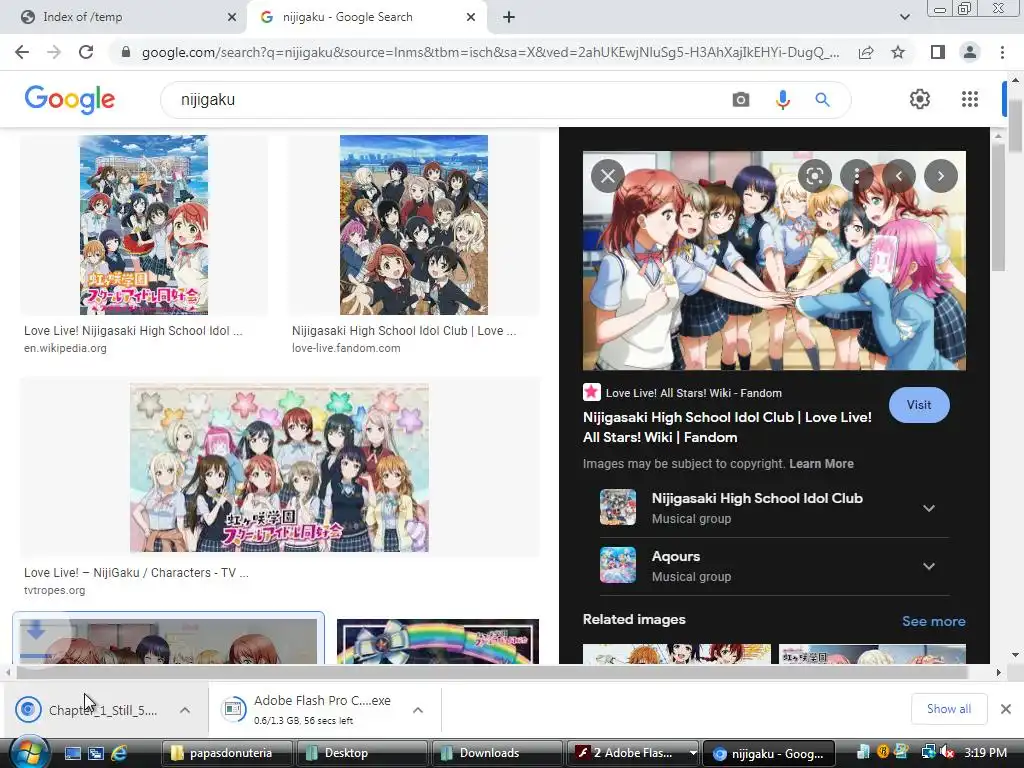The height and width of the screenshot is (768, 1024).
Task: Start voice search with the microphone
Action: click(x=782, y=100)
